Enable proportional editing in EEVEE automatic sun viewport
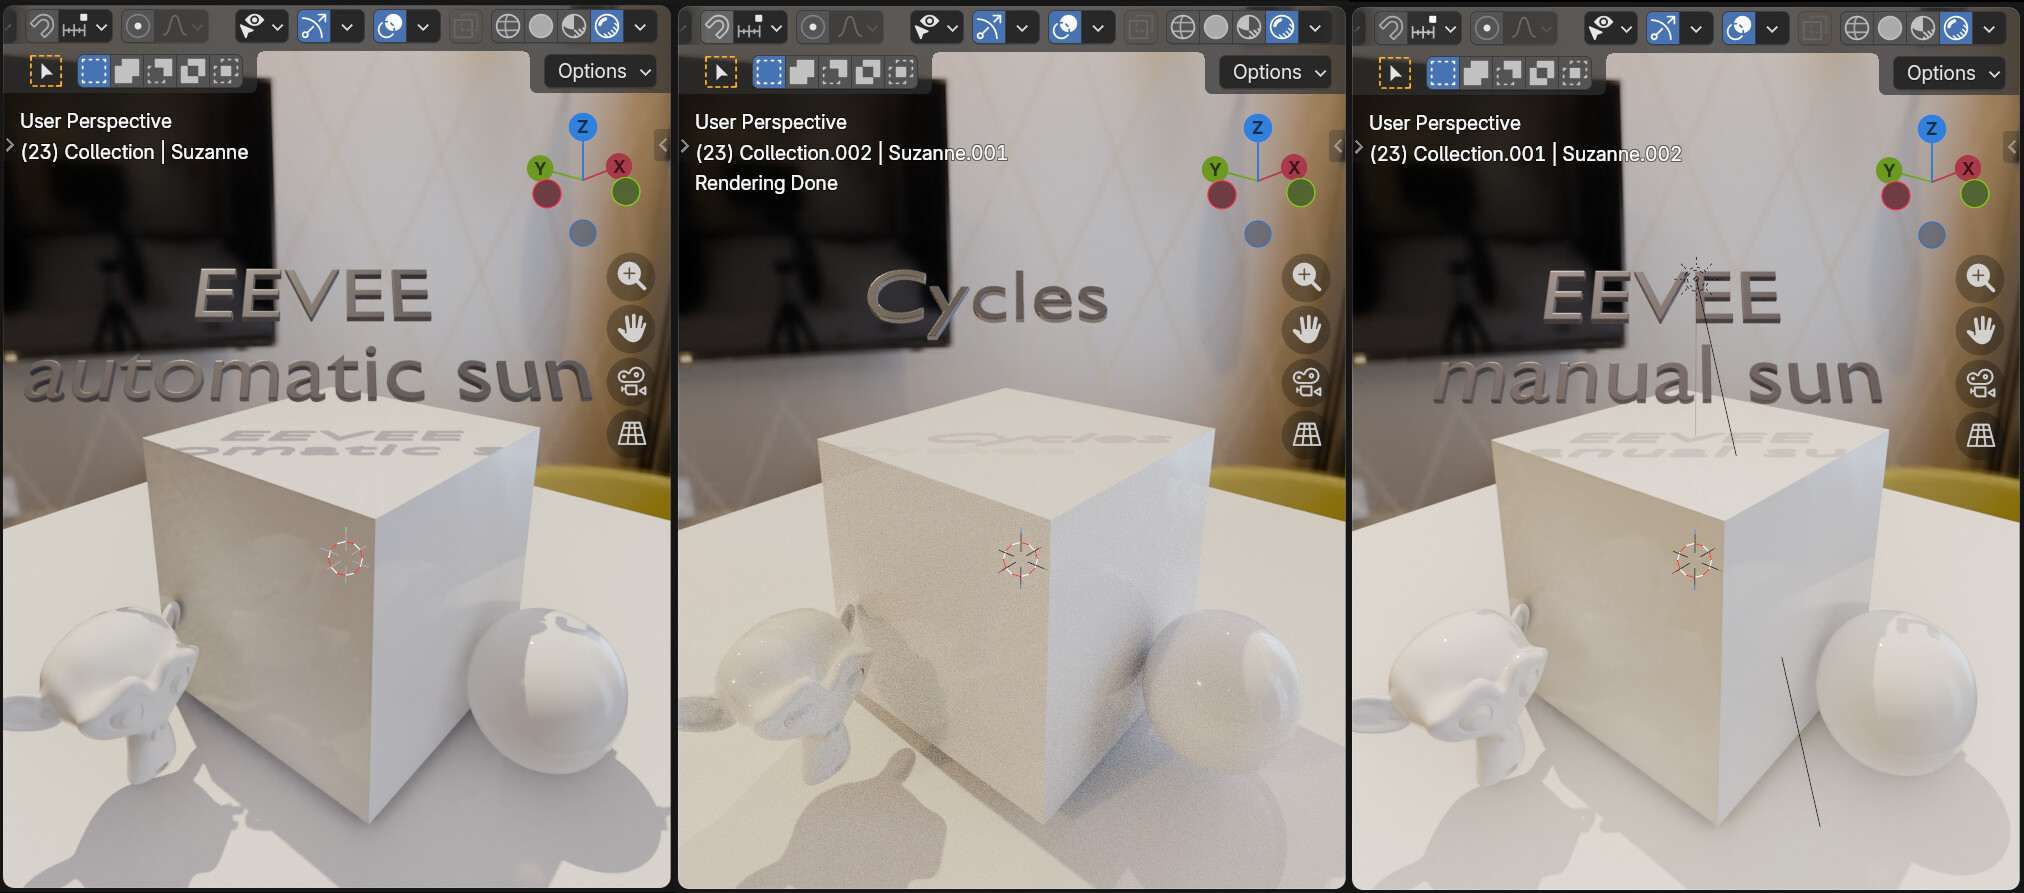The image size is (2024, 893). click(x=138, y=26)
